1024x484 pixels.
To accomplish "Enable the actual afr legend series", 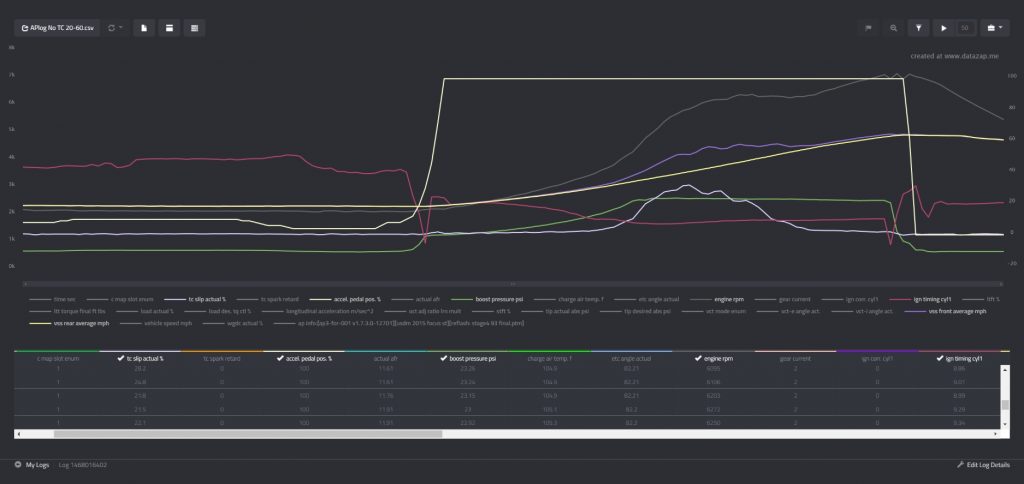I will coord(417,299).
